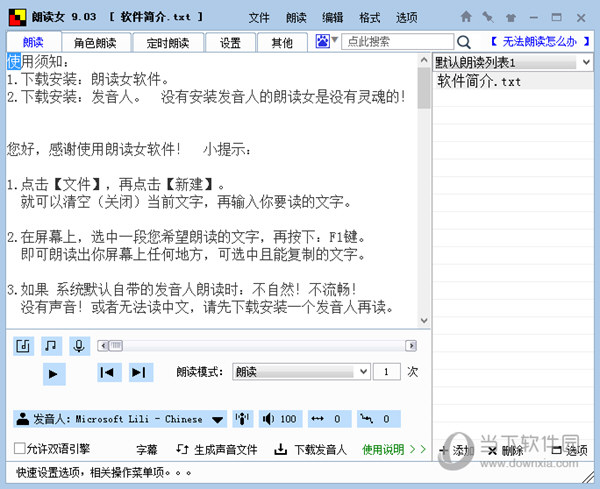The image size is (600, 489).
Task: Open the 文件 menu
Action: click(259, 18)
